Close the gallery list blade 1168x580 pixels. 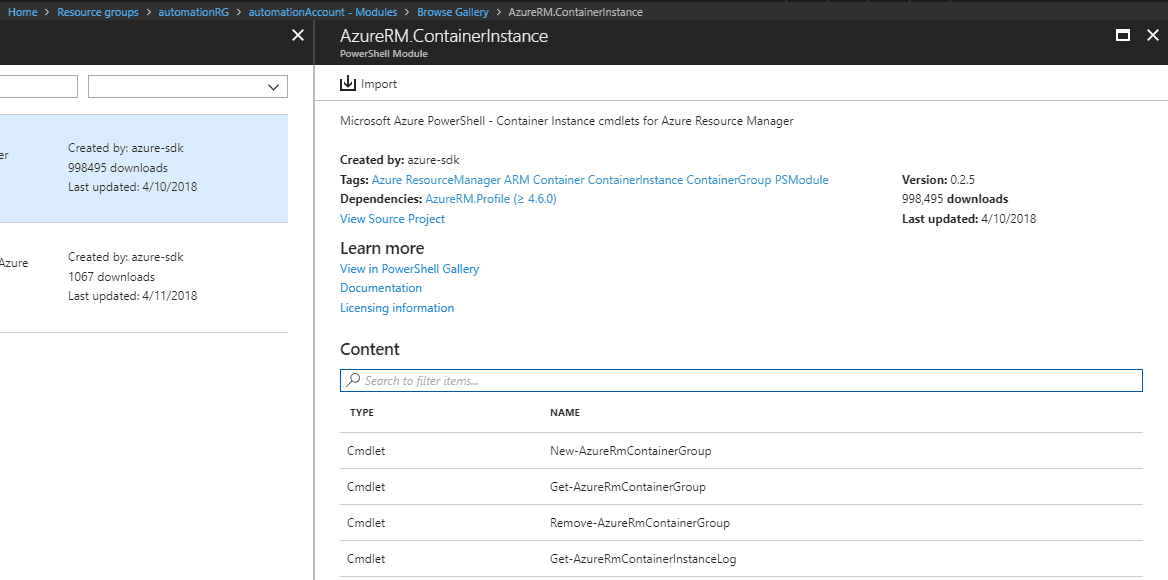pyautogui.click(x=297, y=34)
